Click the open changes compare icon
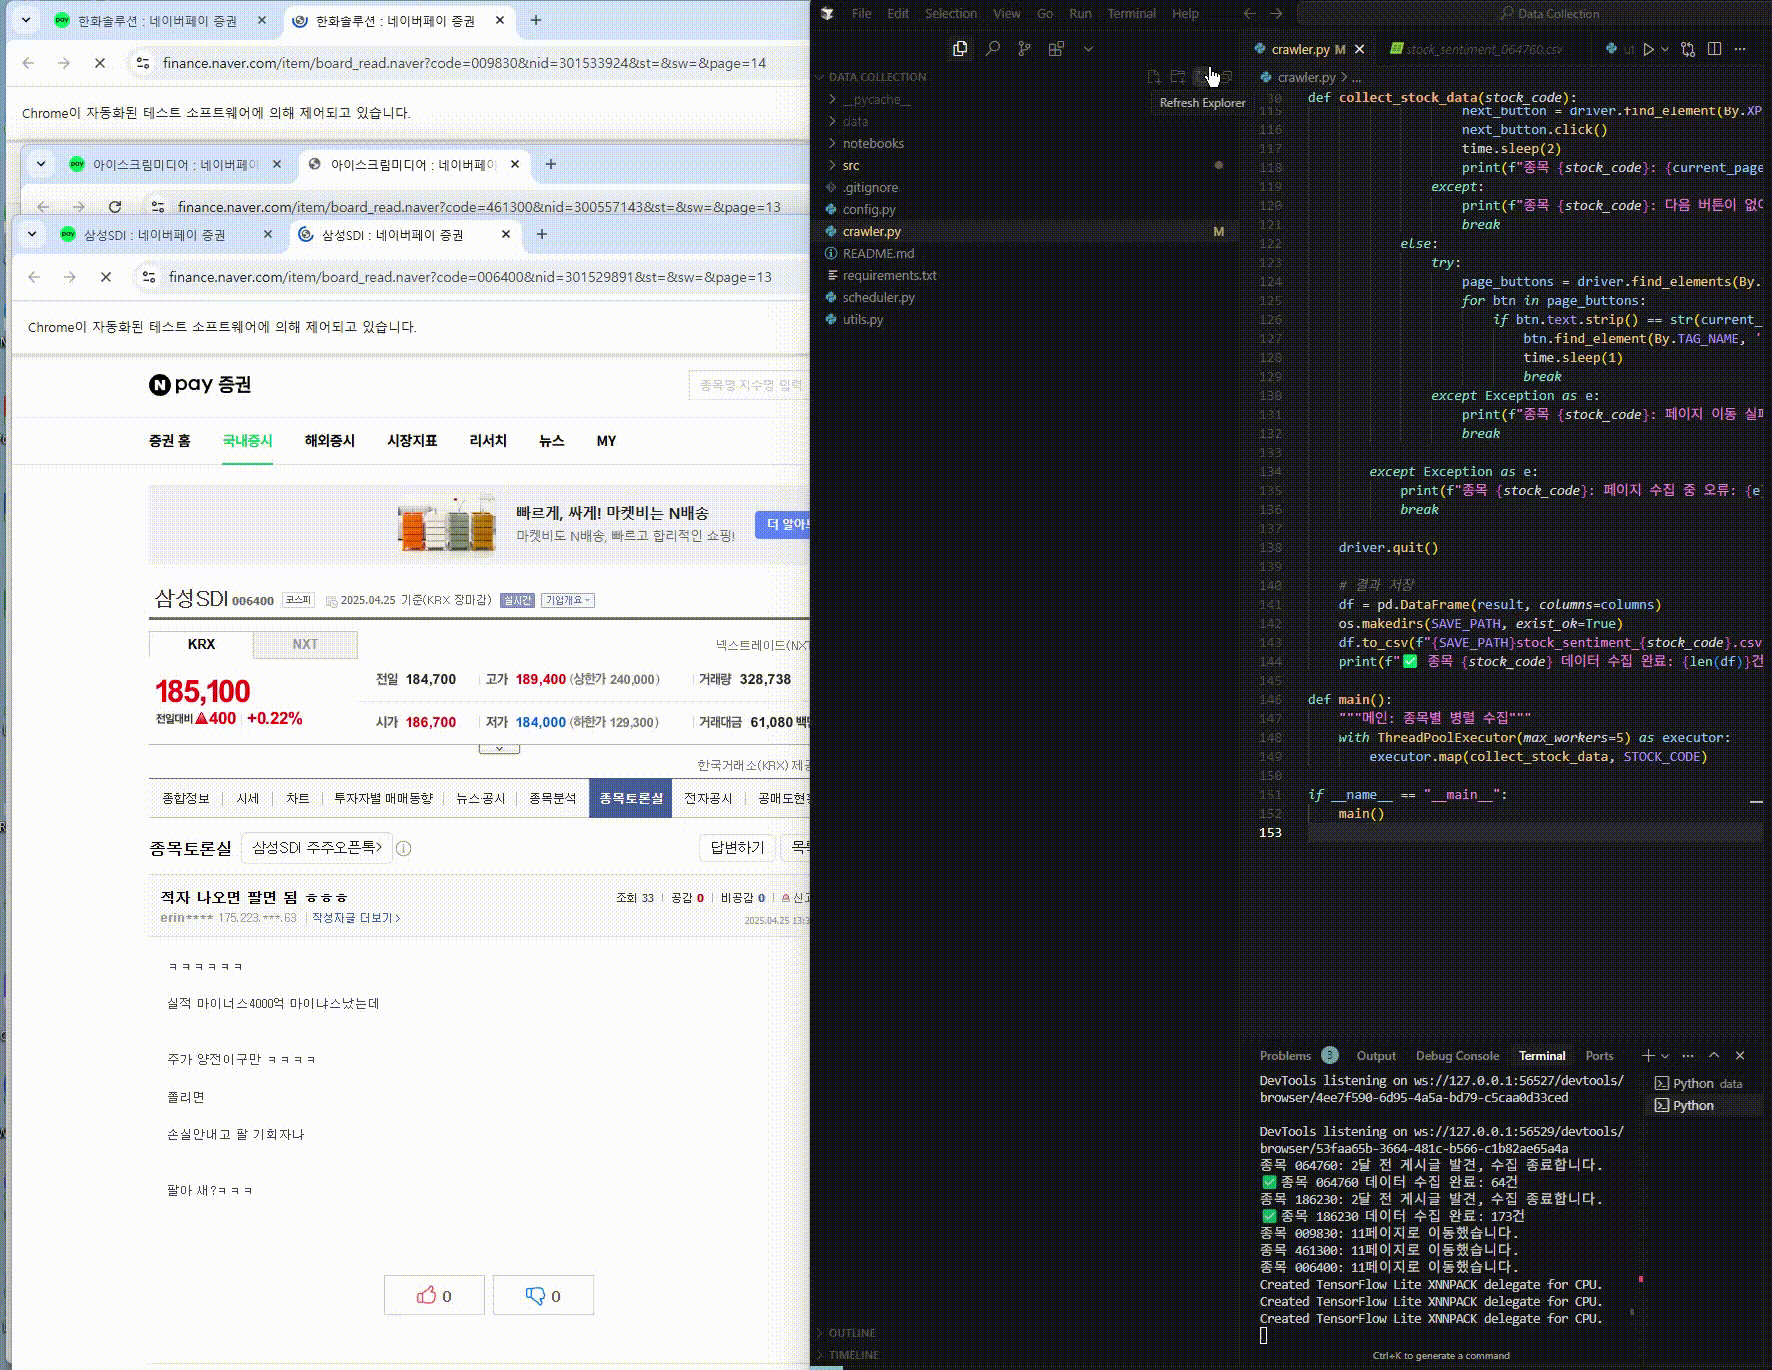Image resolution: width=1772 pixels, height=1370 pixels. pyautogui.click(x=1688, y=48)
